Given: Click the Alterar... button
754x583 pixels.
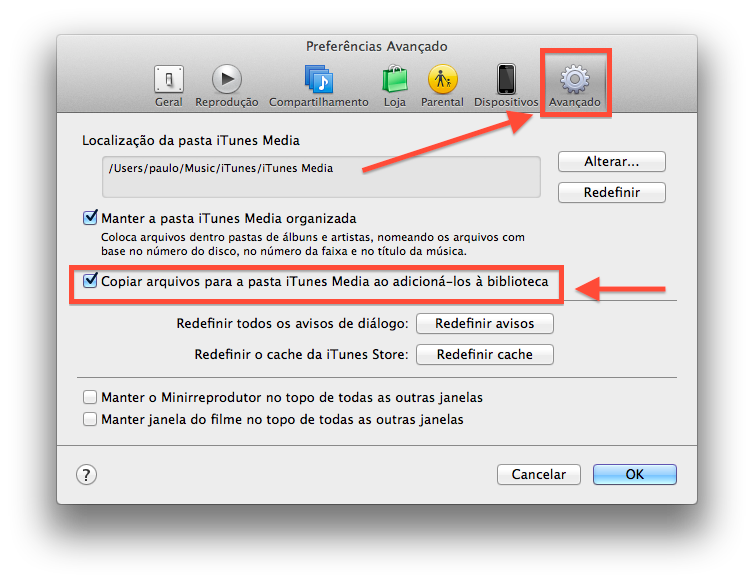Looking at the screenshot, I should point(611,162).
